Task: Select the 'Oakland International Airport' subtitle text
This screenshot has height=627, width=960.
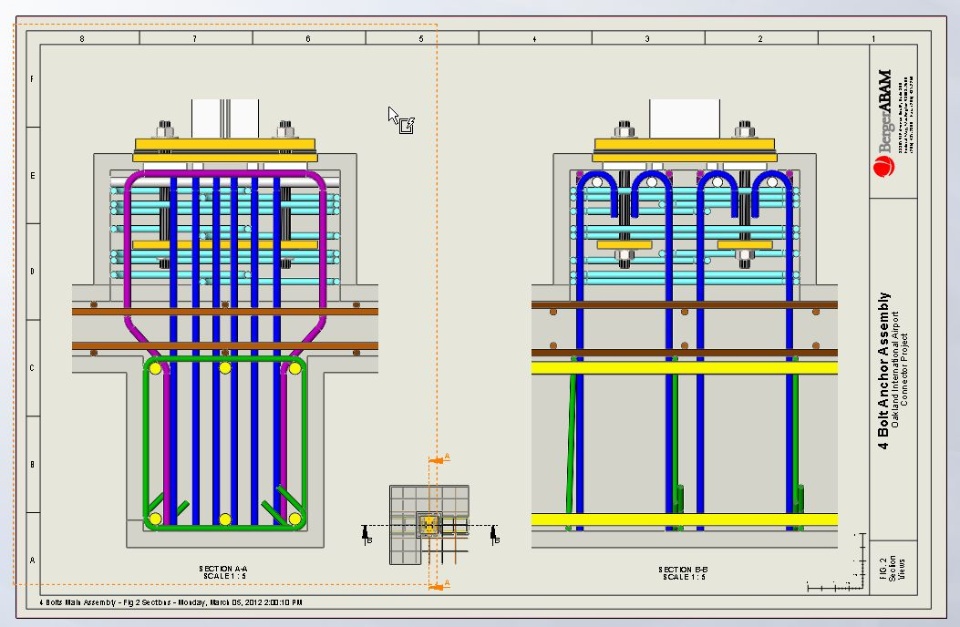Action: [x=895, y=369]
